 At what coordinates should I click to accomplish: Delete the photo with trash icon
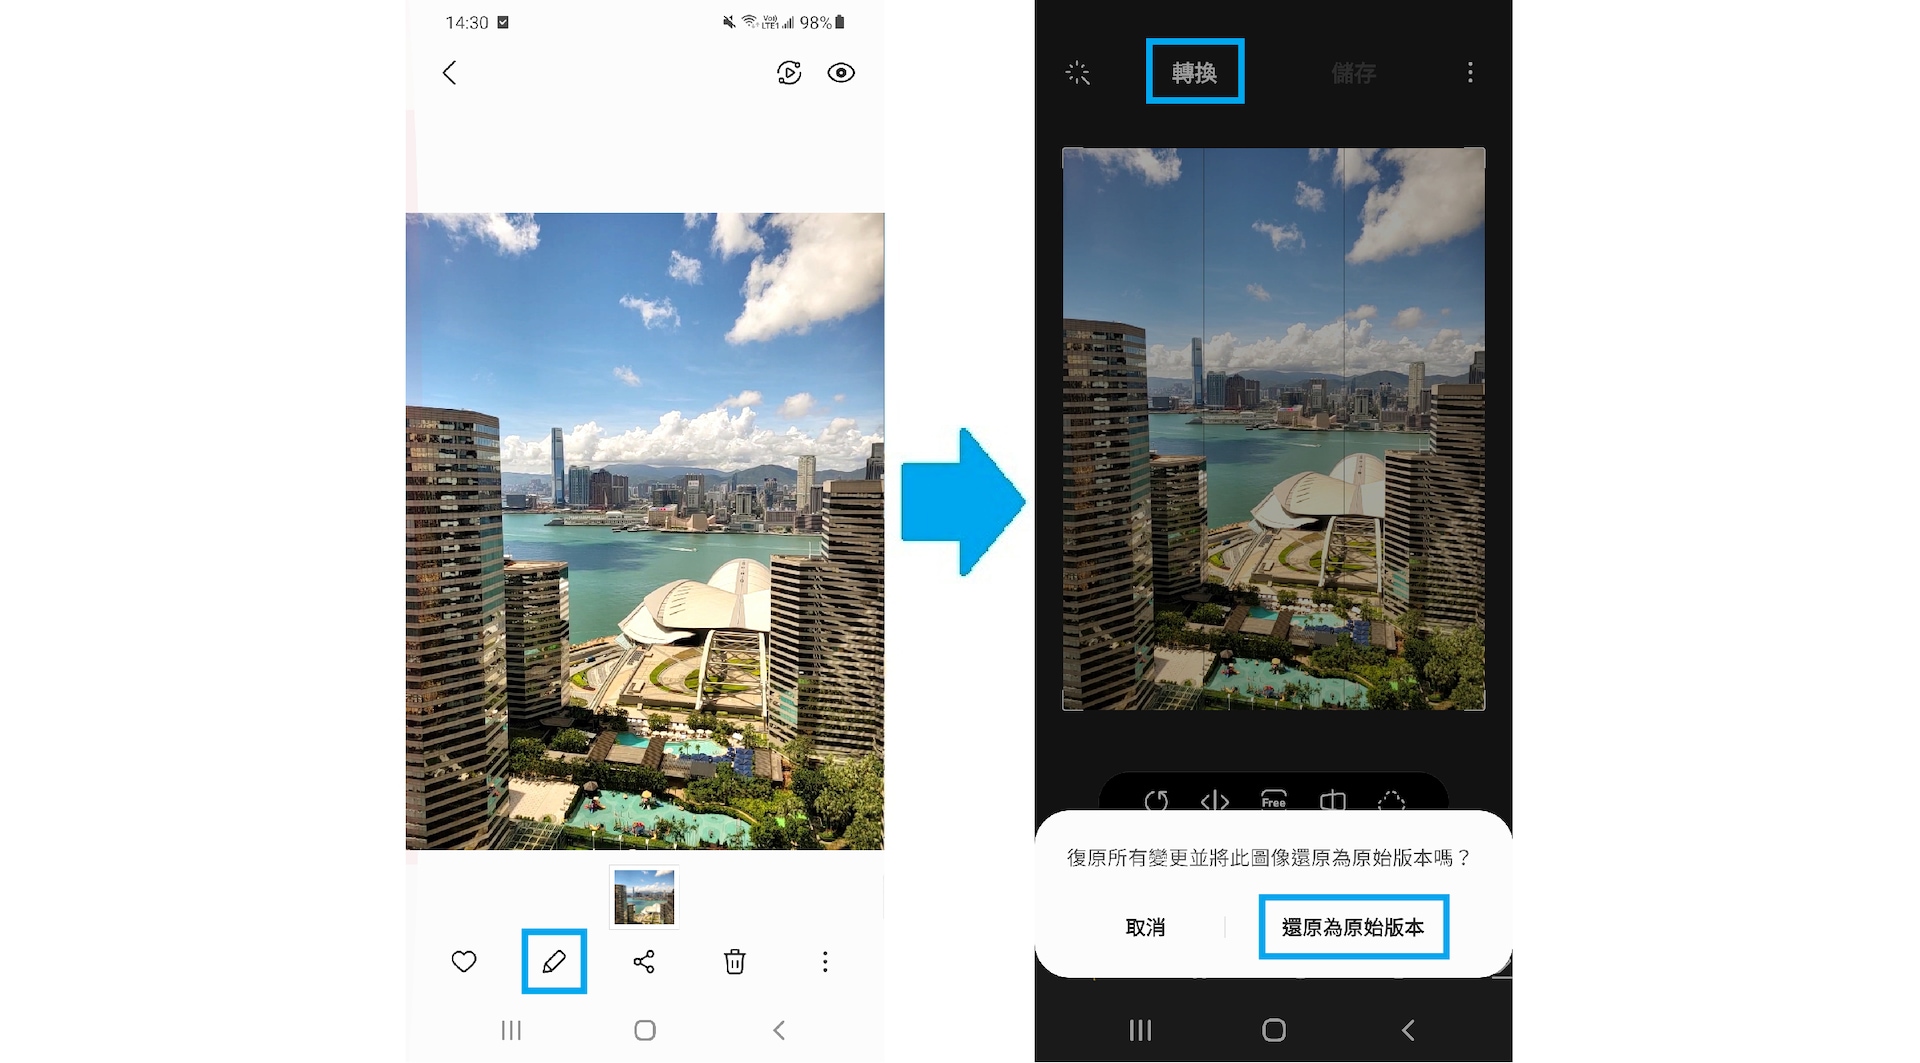(735, 962)
